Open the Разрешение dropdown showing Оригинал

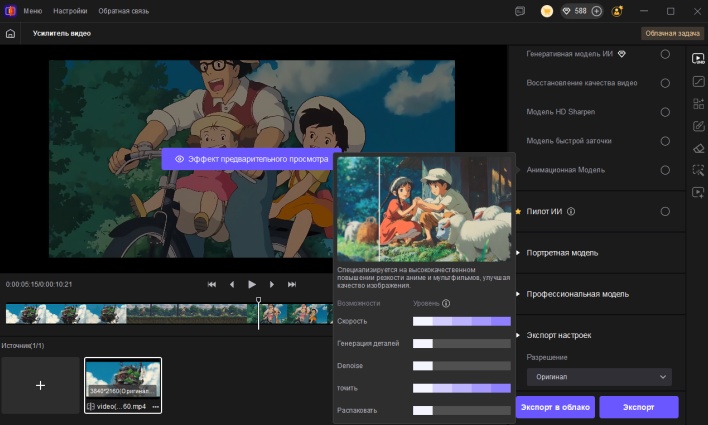(x=598, y=377)
